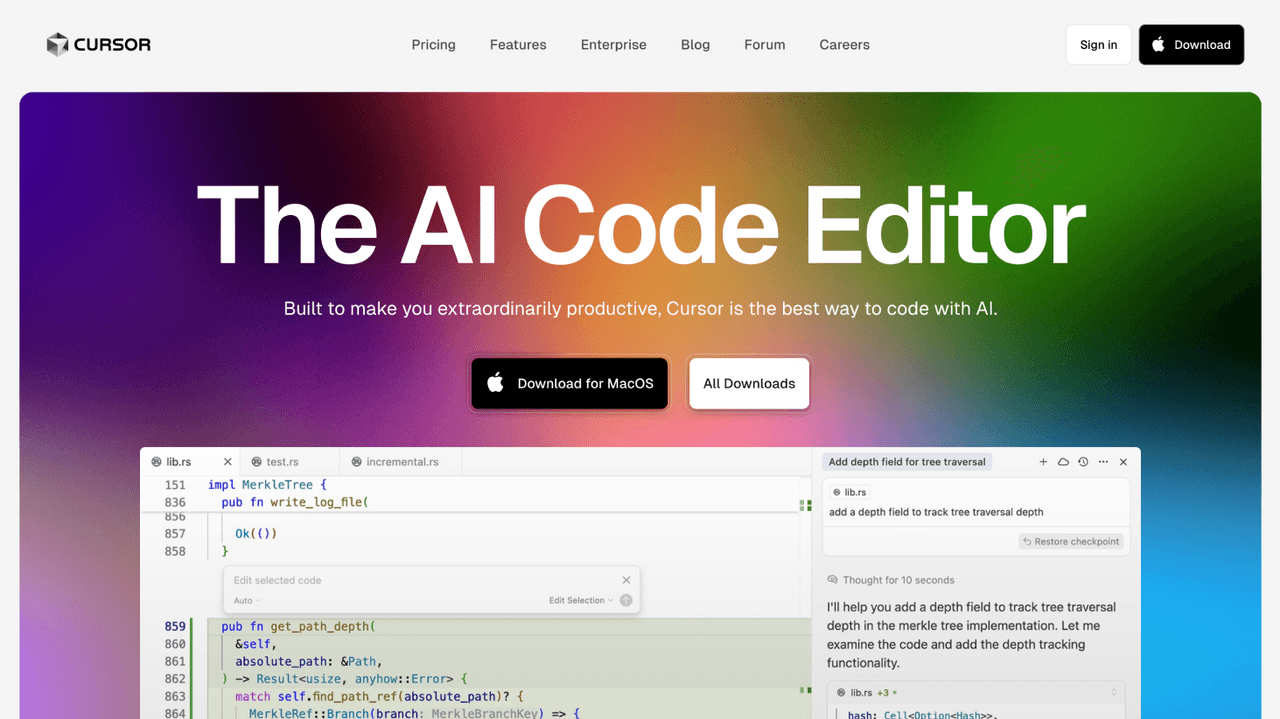This screenshot has height=719, width=1280.
Task: Open more chat options via the ellipsis icon
Action: pos(1103,462)
